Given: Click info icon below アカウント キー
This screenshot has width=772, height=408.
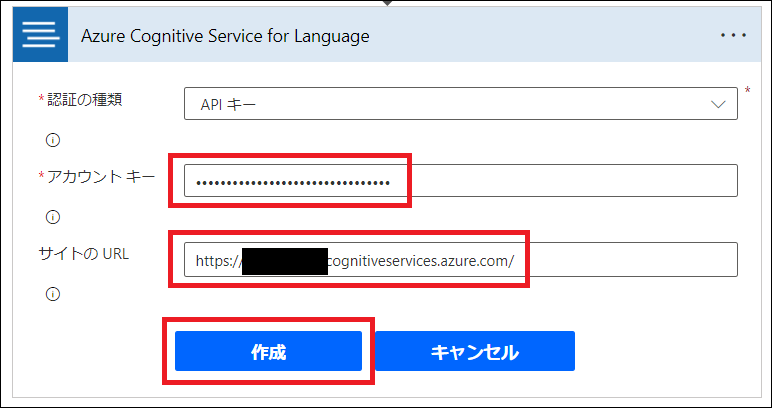Looking at the screenshot, I should click(x=53, y=217).
